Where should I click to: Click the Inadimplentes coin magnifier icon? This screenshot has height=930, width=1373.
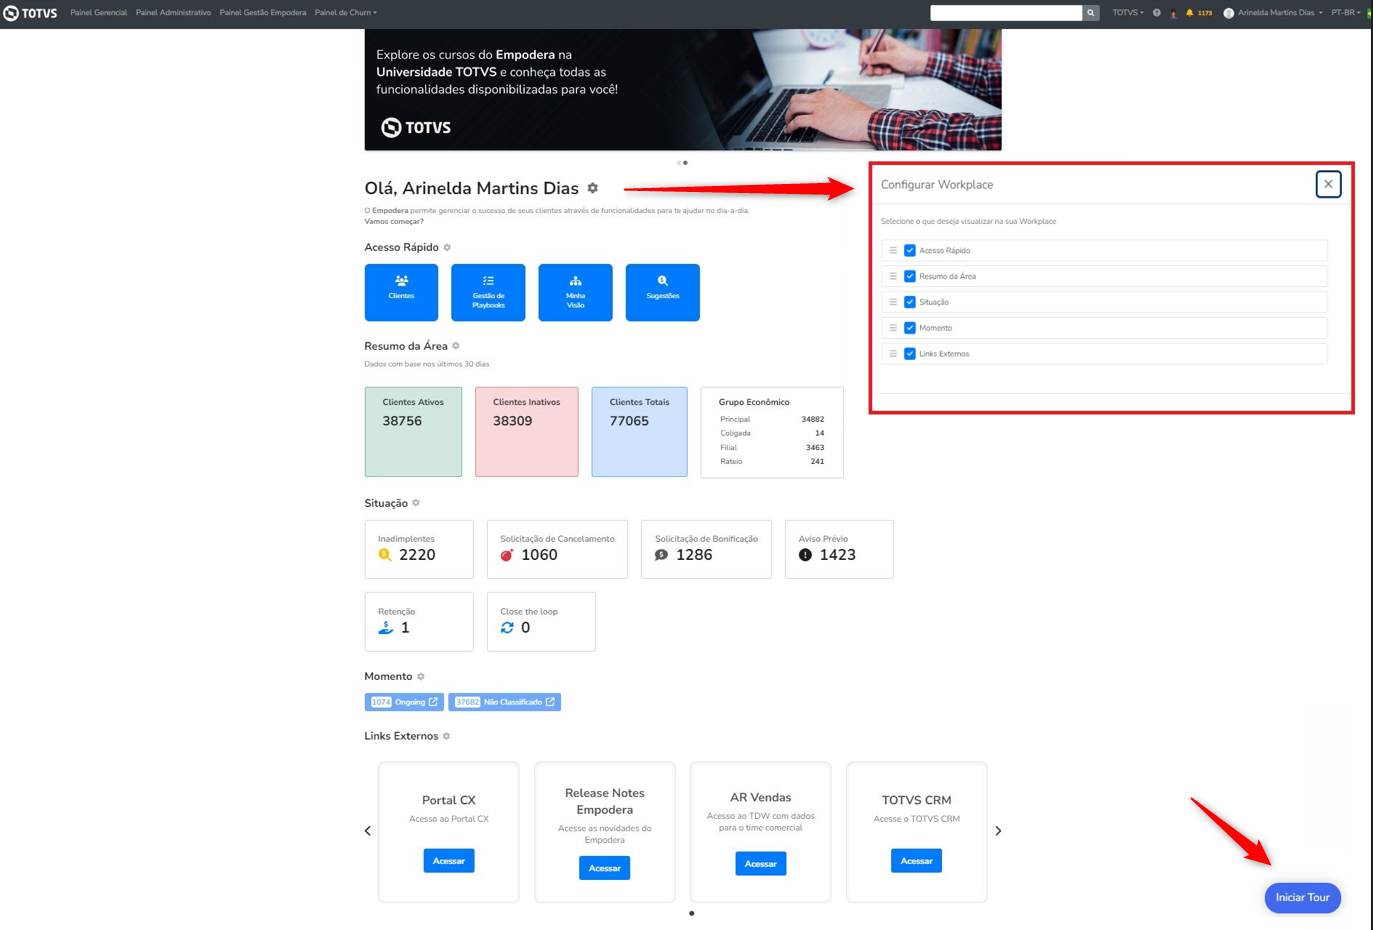385,555
